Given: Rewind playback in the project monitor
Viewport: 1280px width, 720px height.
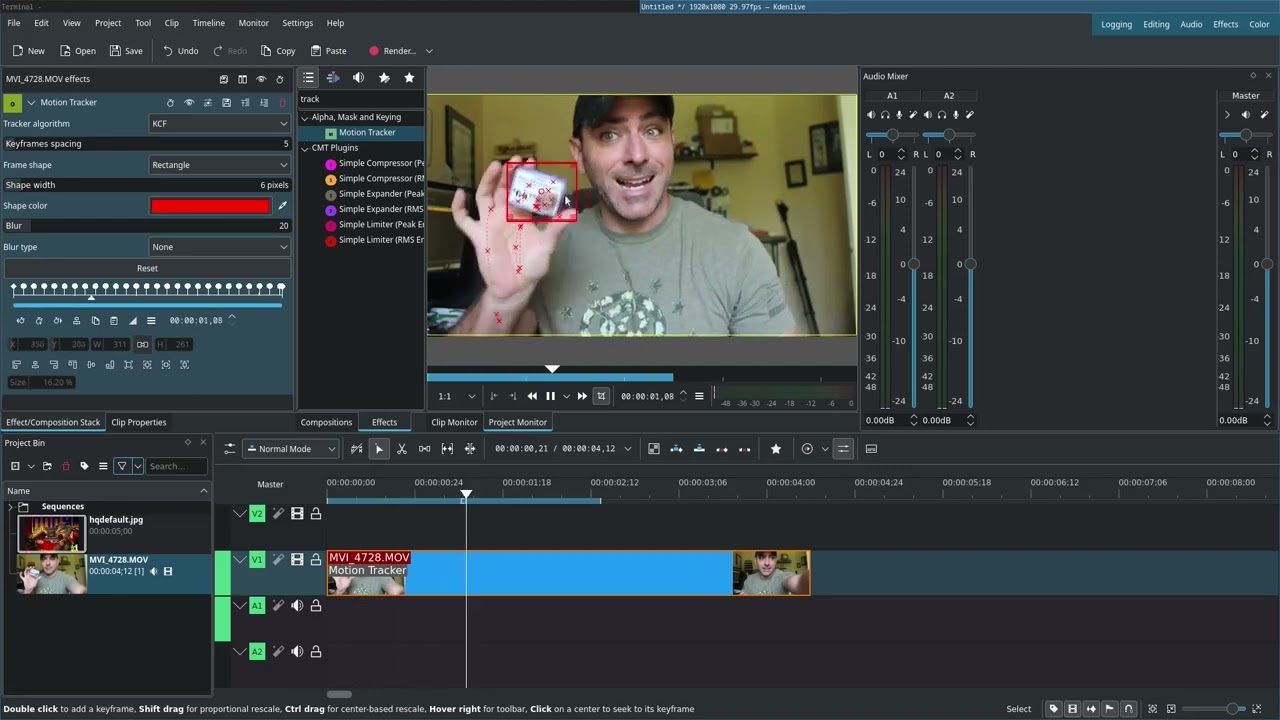Looking at the screenshot, I should tap(532, 396).
